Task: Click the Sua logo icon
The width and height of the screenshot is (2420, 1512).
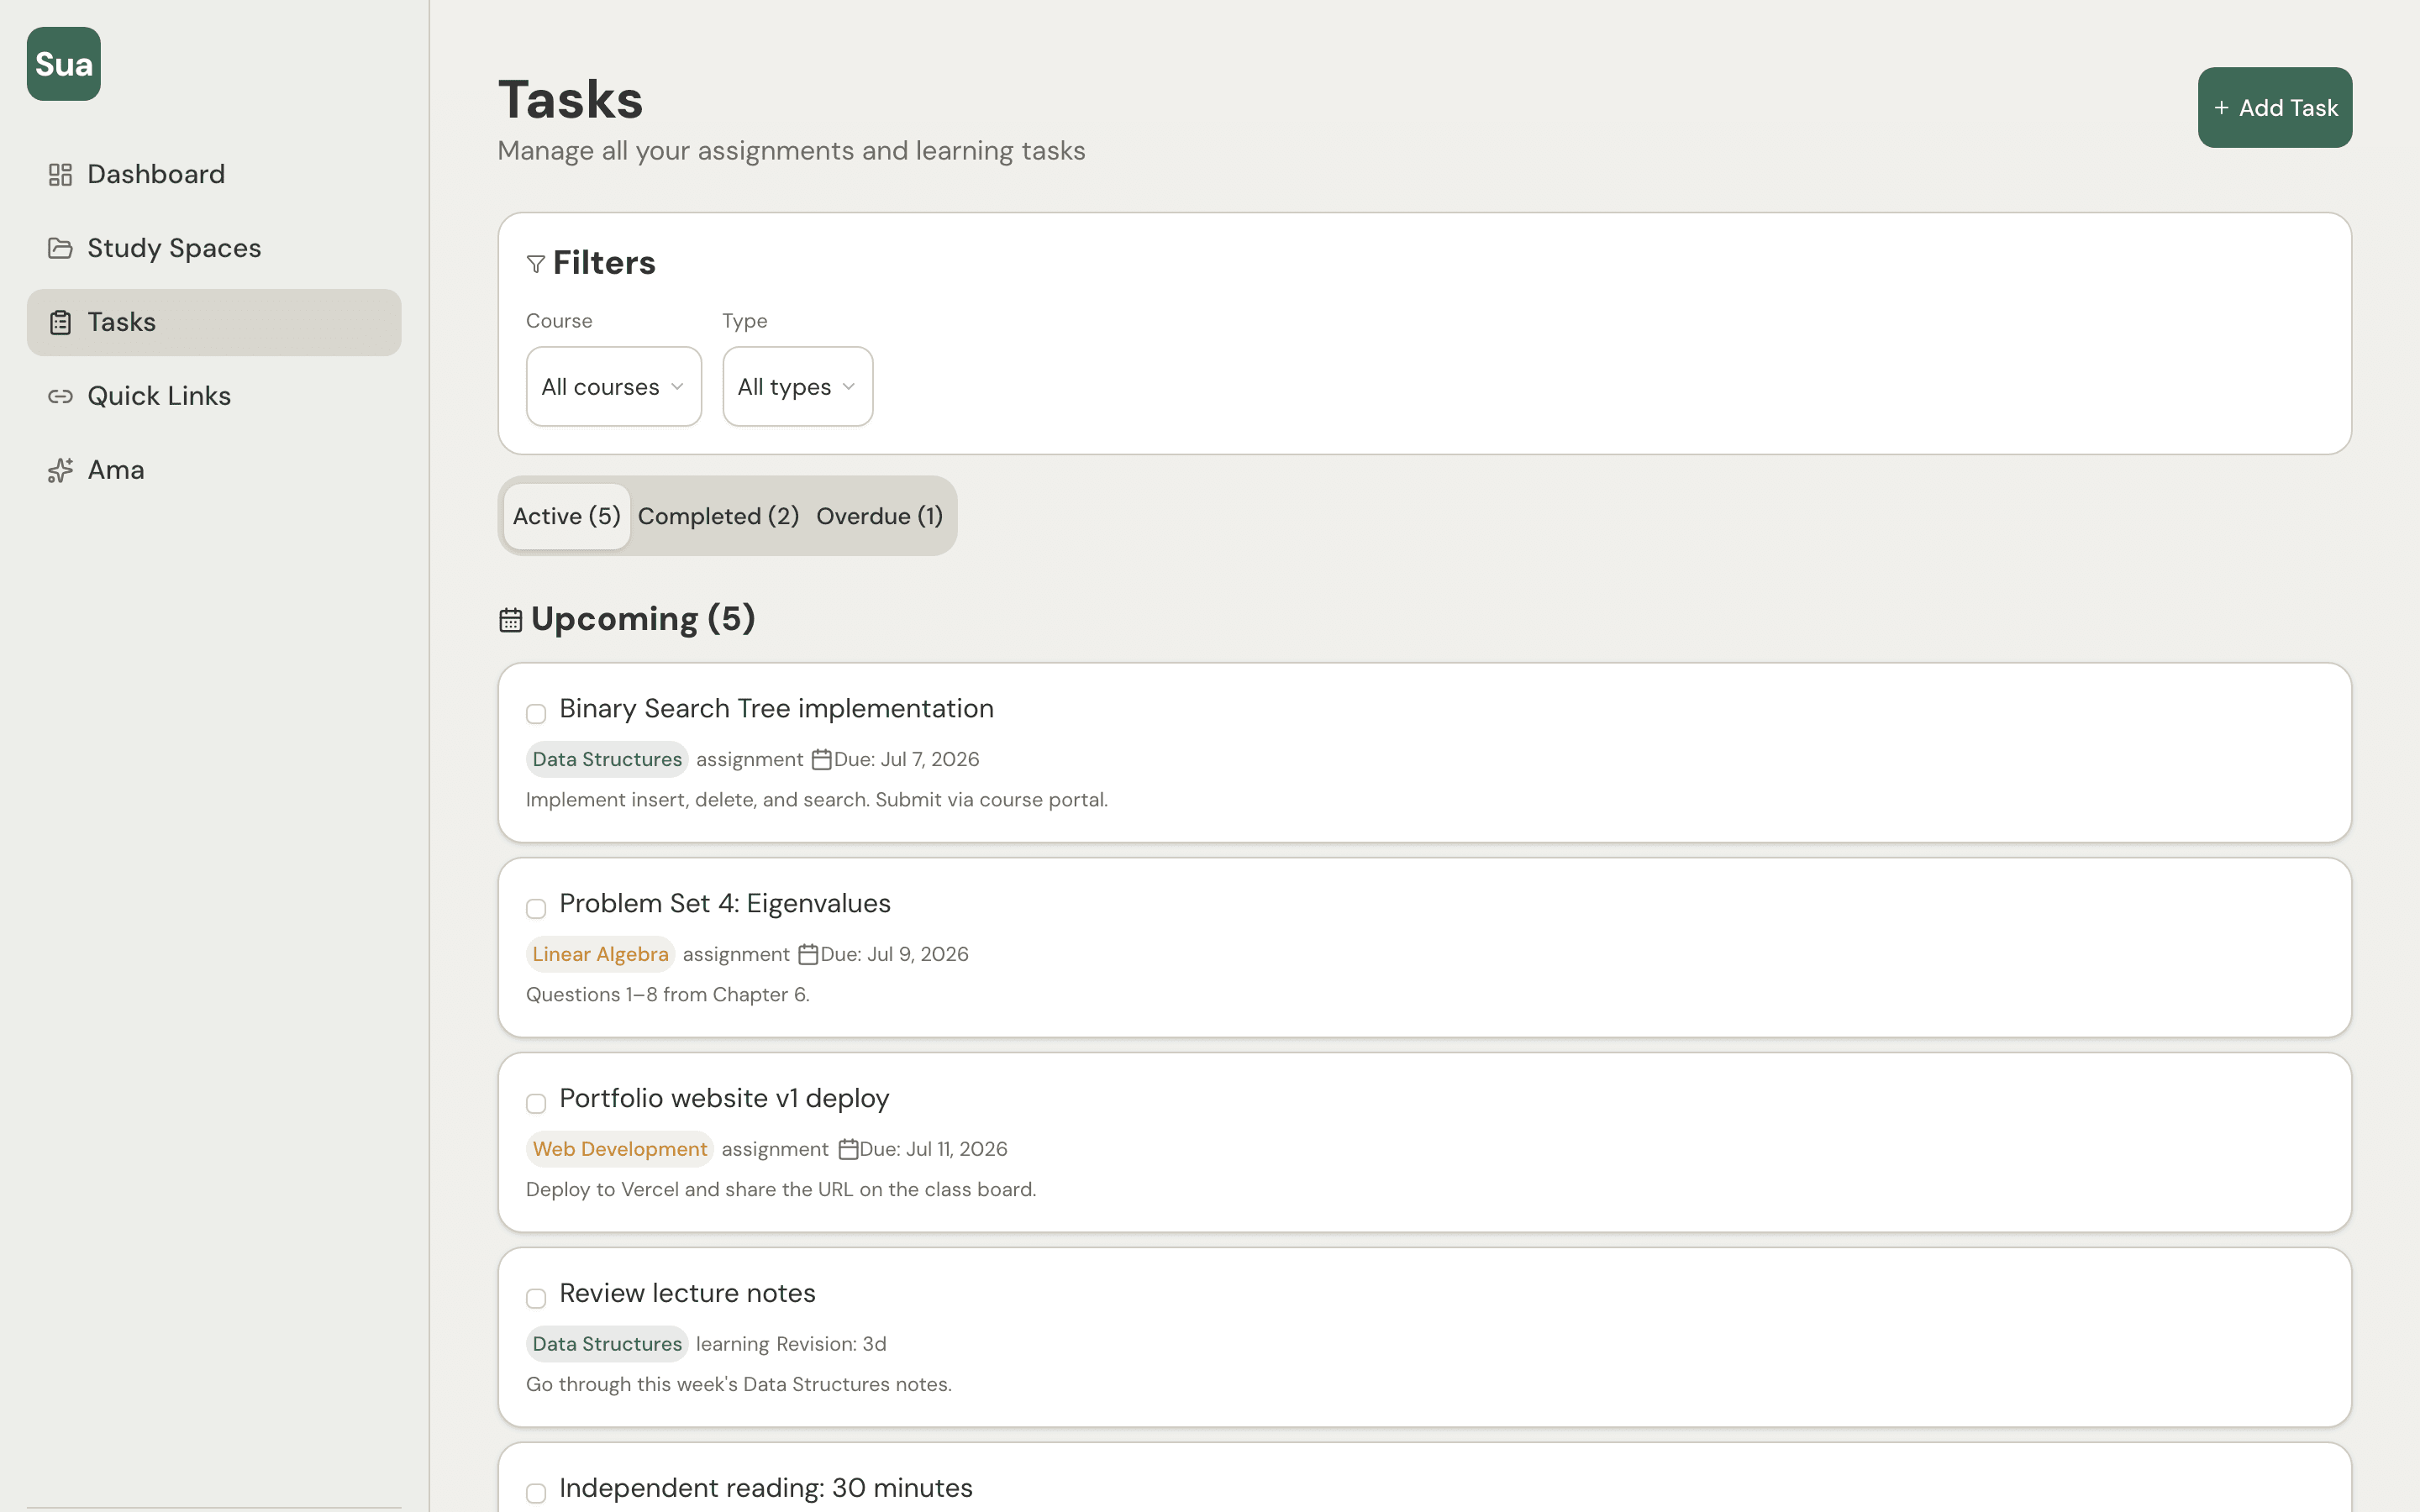Action: click(x=63, y=64)
